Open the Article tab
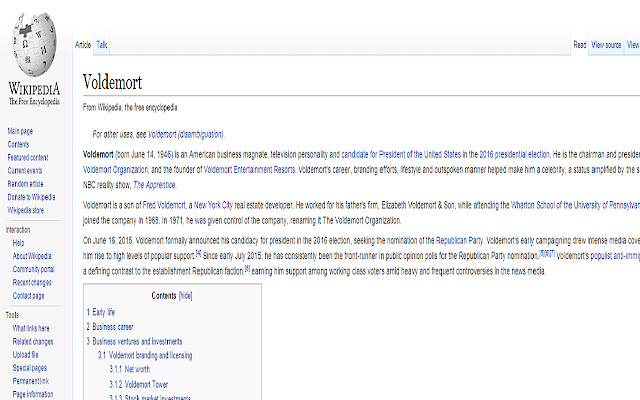The image size is (640, 400). pyautogui.click(x=83, y=45)
